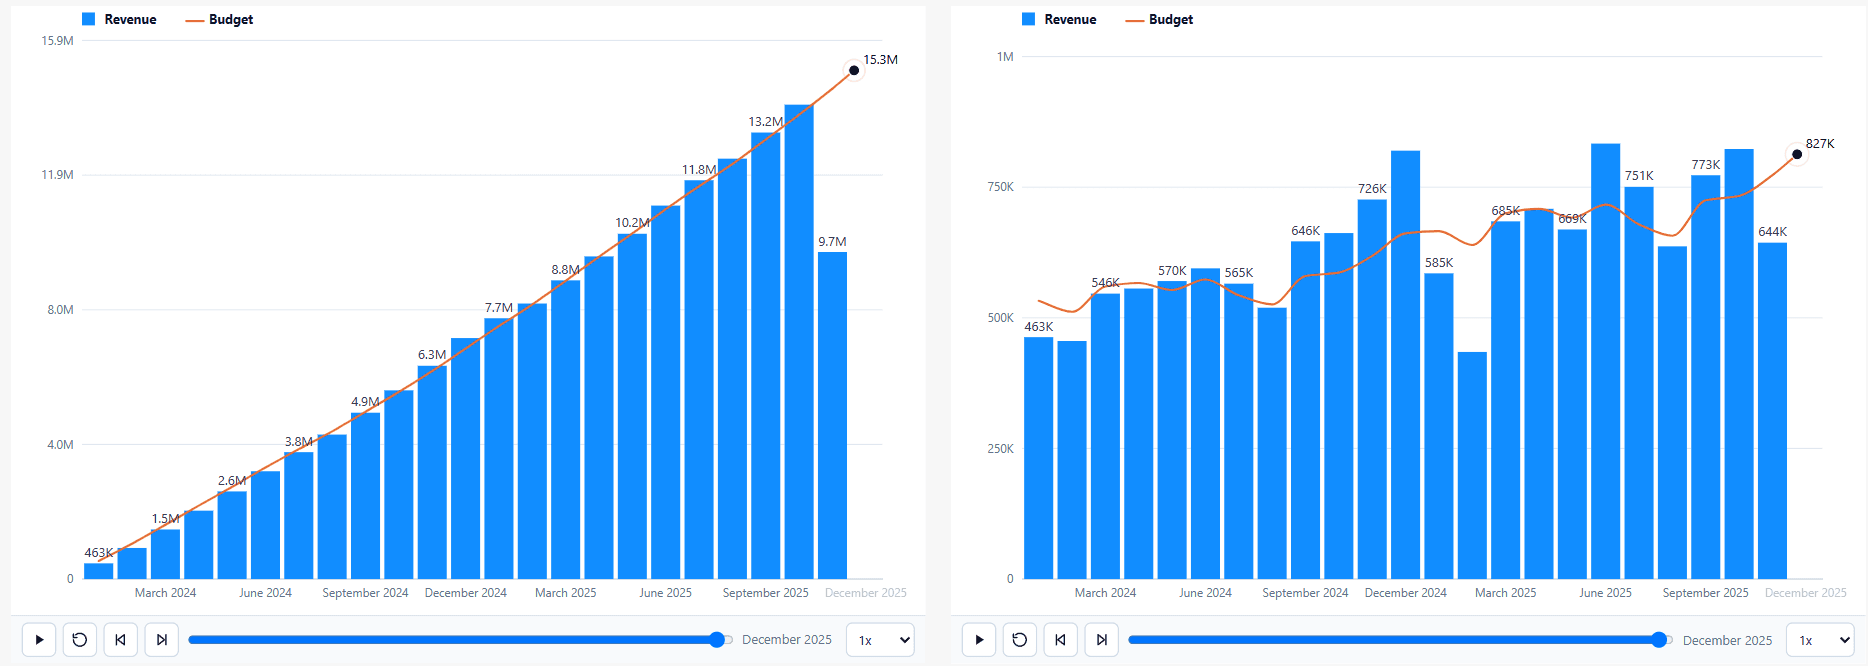Click the 9.7M revenue bar in left chart
Screen dimensions: 1868x666
click(x=832, y=415)
